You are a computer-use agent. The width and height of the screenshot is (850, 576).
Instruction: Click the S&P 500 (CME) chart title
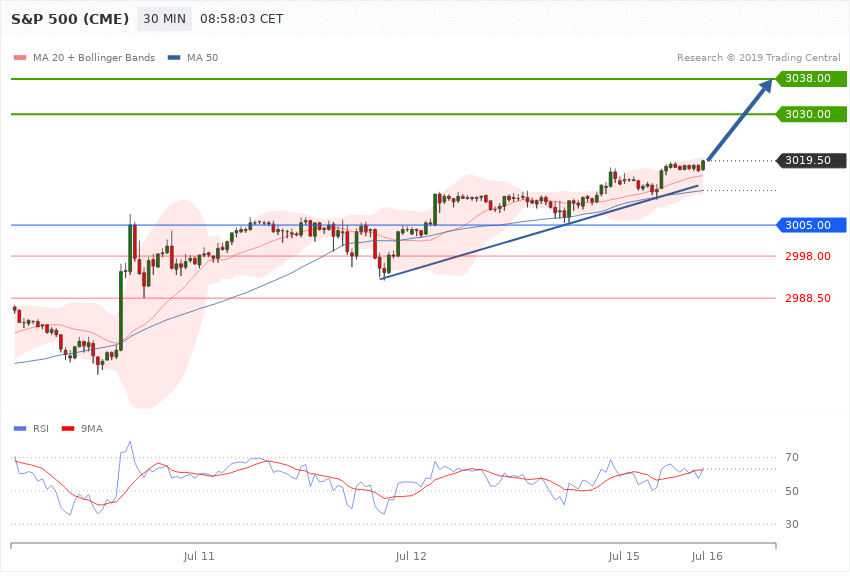(70, 19)
